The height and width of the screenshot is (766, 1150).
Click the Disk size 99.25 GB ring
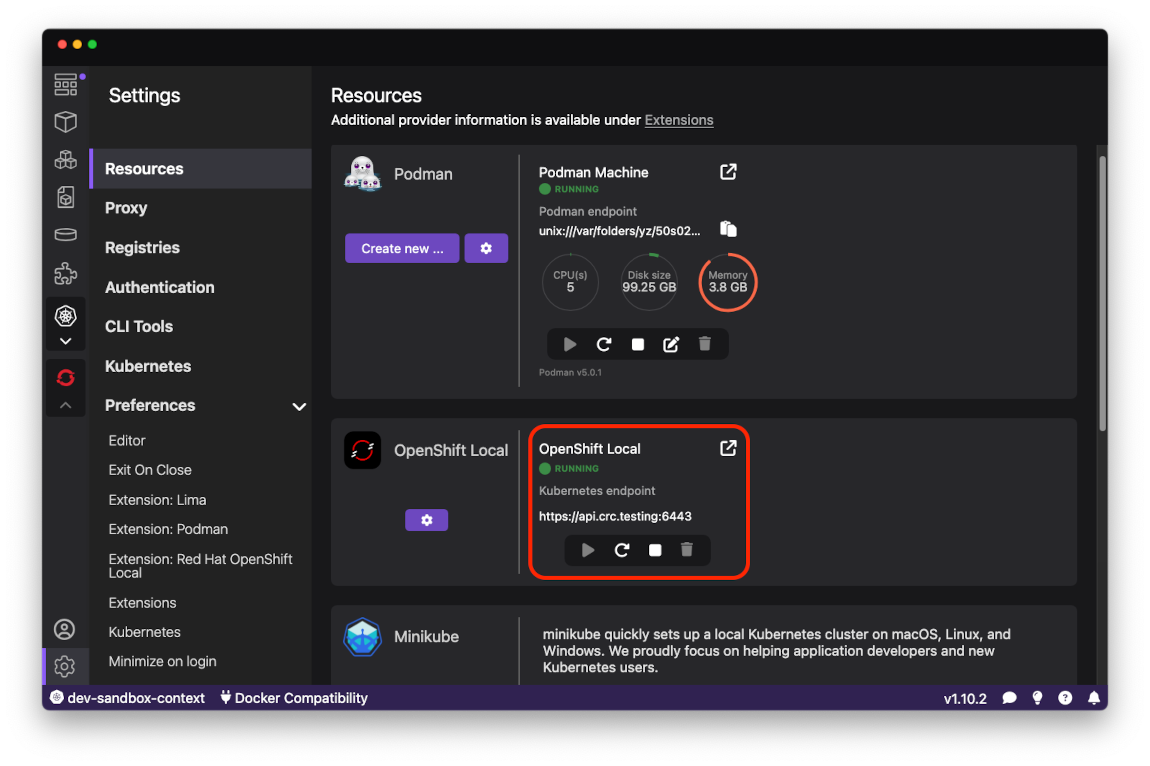(649, 282)
